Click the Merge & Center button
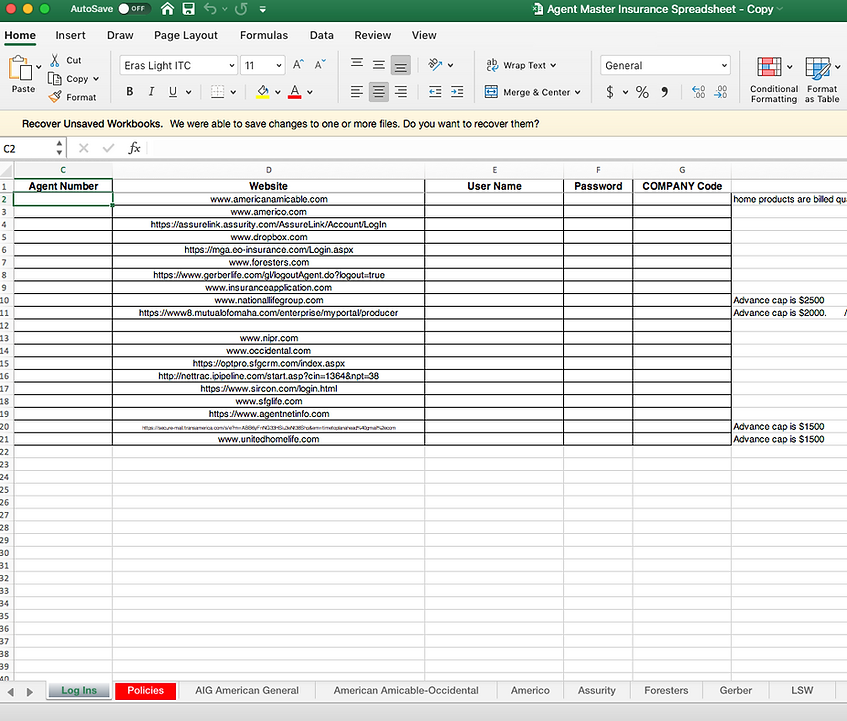 [533, 92]
